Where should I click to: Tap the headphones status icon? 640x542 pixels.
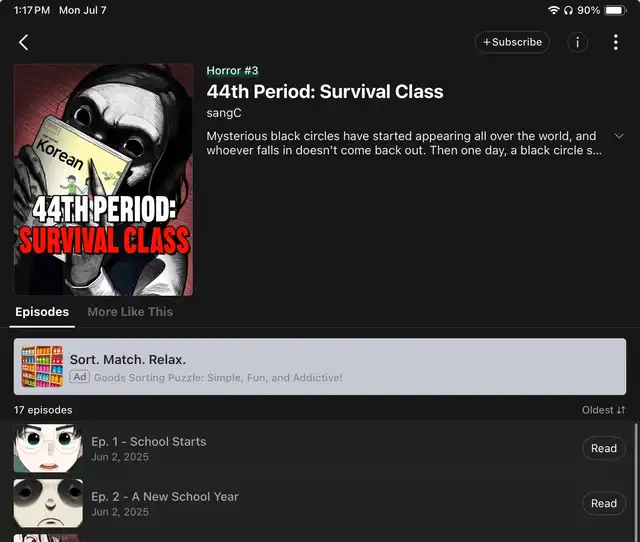pos(568,10)
